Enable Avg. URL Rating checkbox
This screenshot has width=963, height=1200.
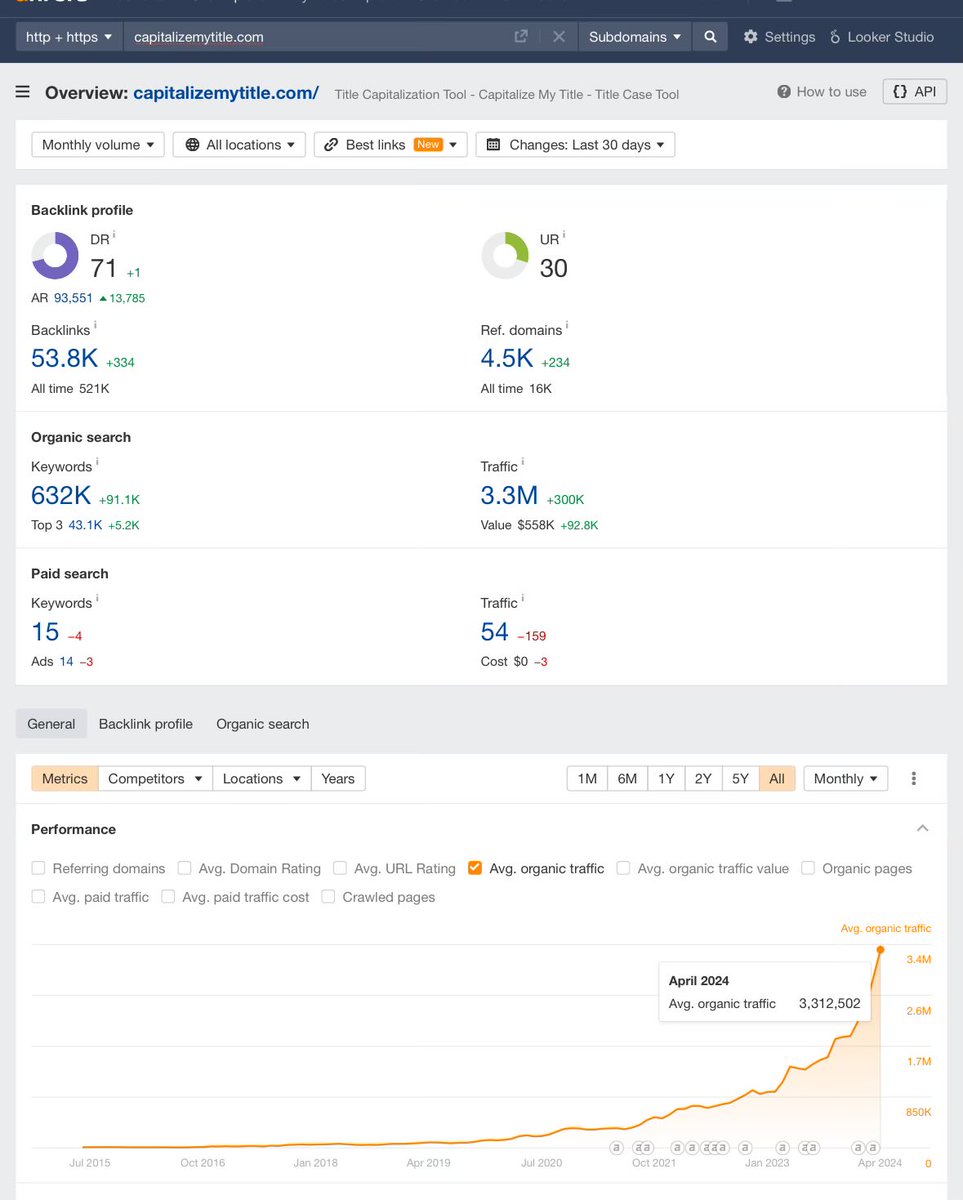click(340, 868)
